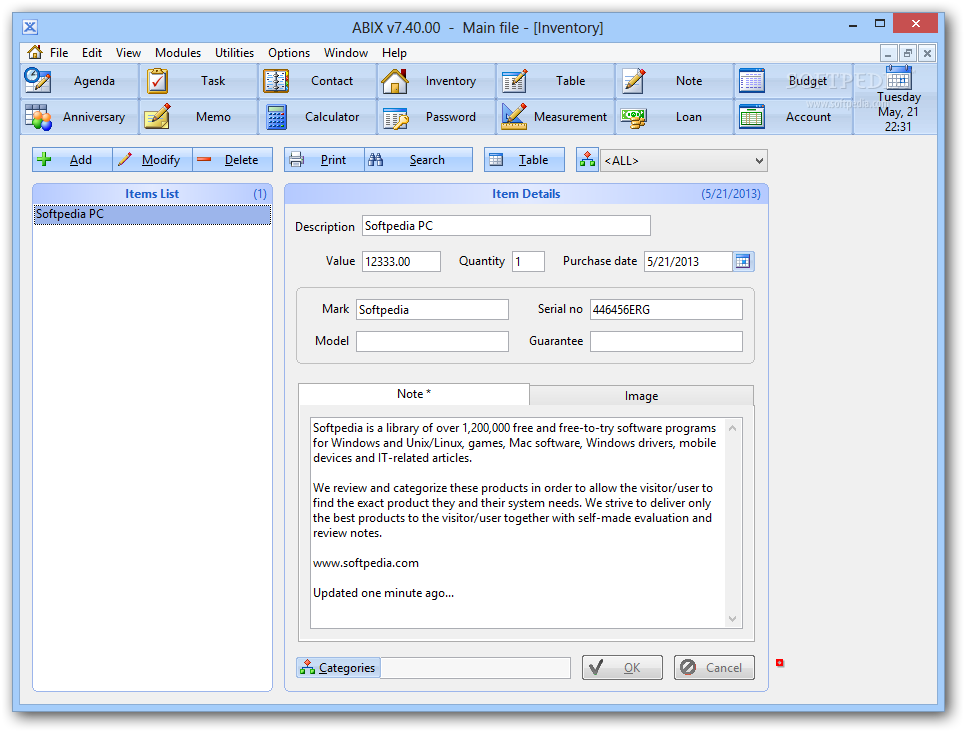Click note scrollbar up arrow
The image size is (965, 732).
[x=732, y=428]
